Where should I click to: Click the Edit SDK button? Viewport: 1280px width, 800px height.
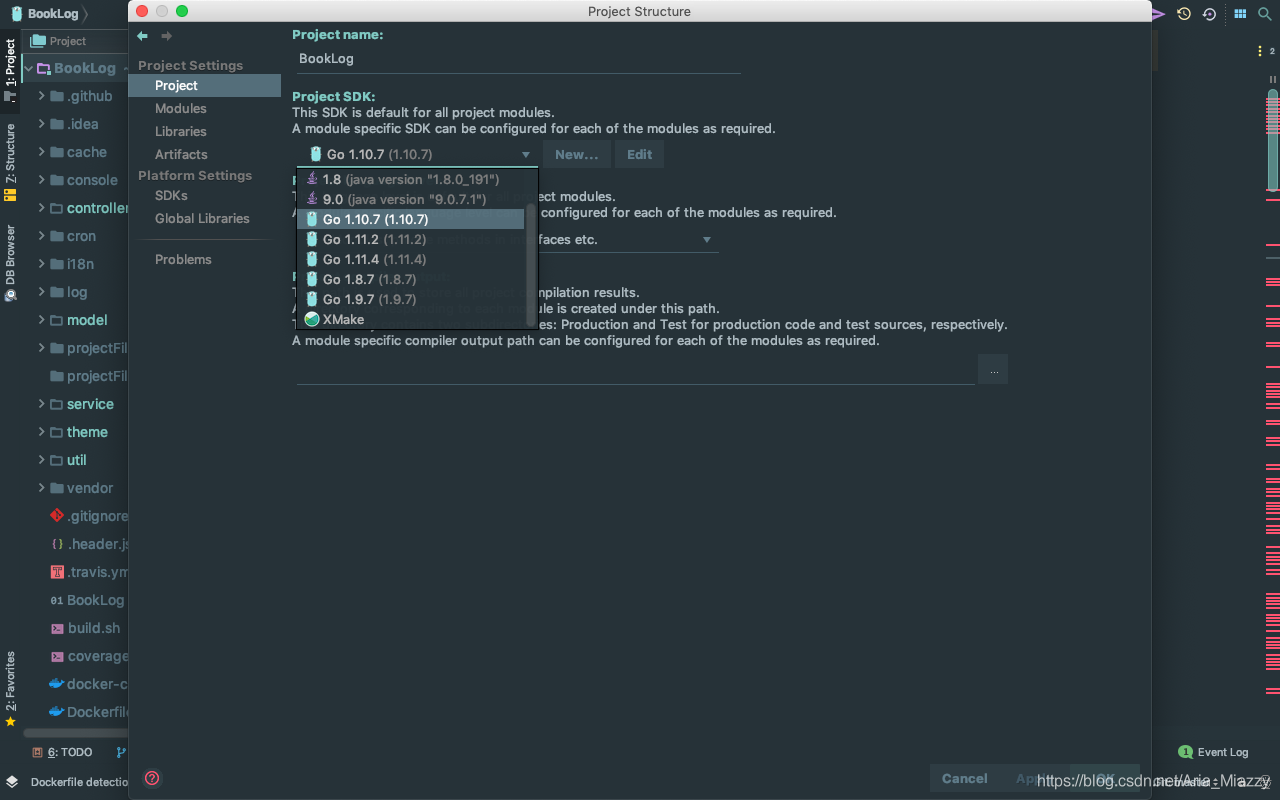click(640, 154)
